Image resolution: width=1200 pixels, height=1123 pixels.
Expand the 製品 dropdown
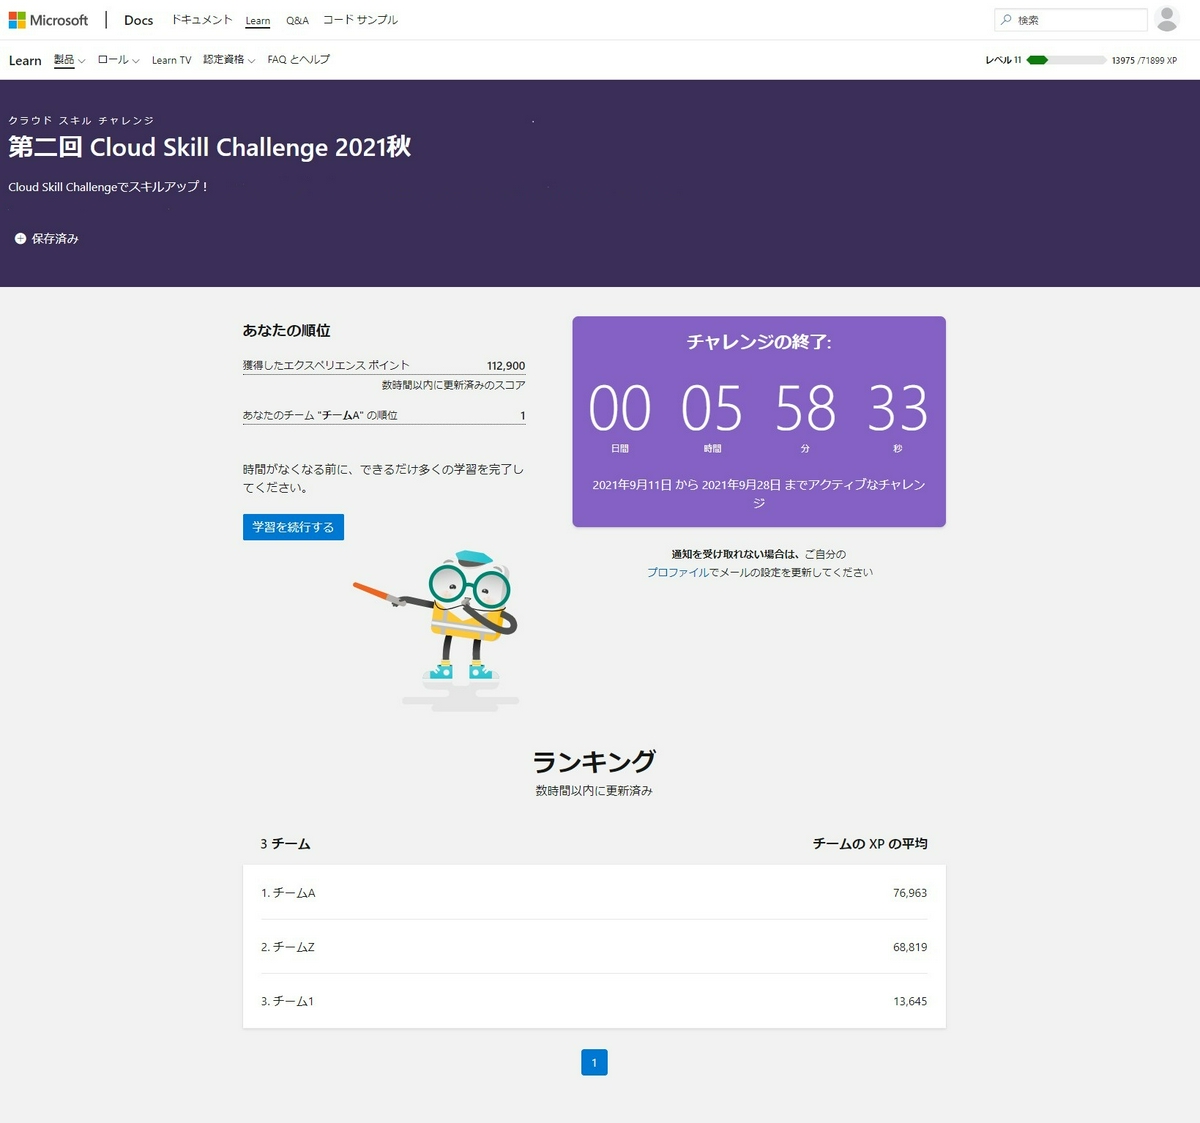click(69, 60)
